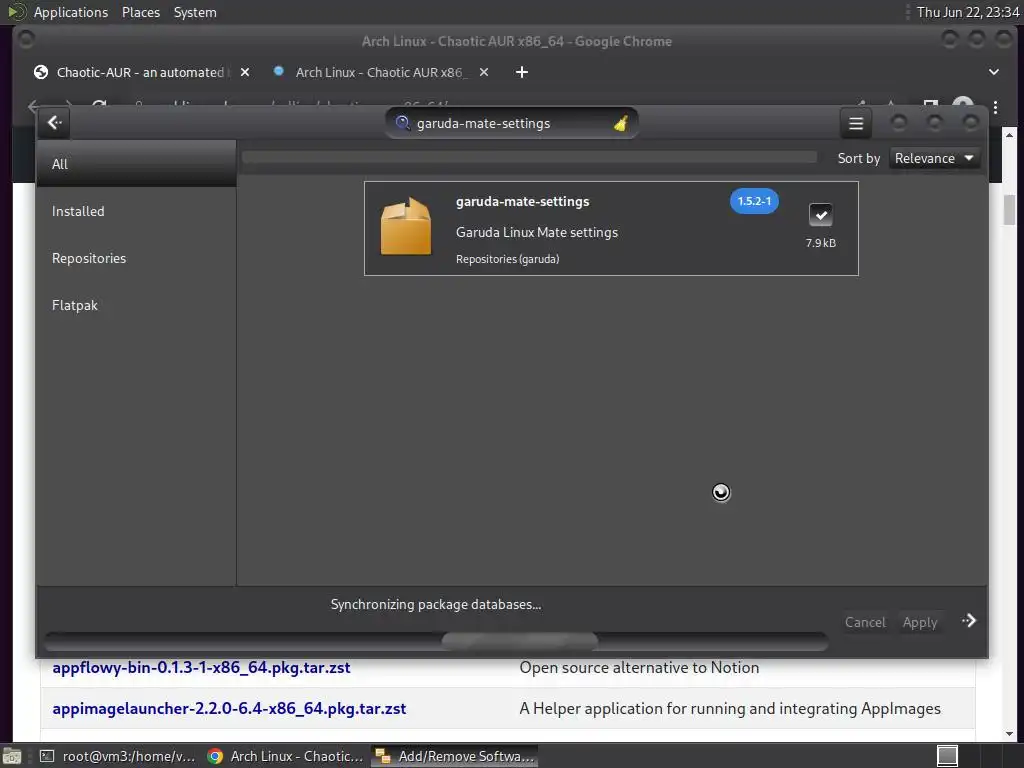This screenshot has height=768, width=1024.
Task: Select the All category
Action: coord(136,164)
